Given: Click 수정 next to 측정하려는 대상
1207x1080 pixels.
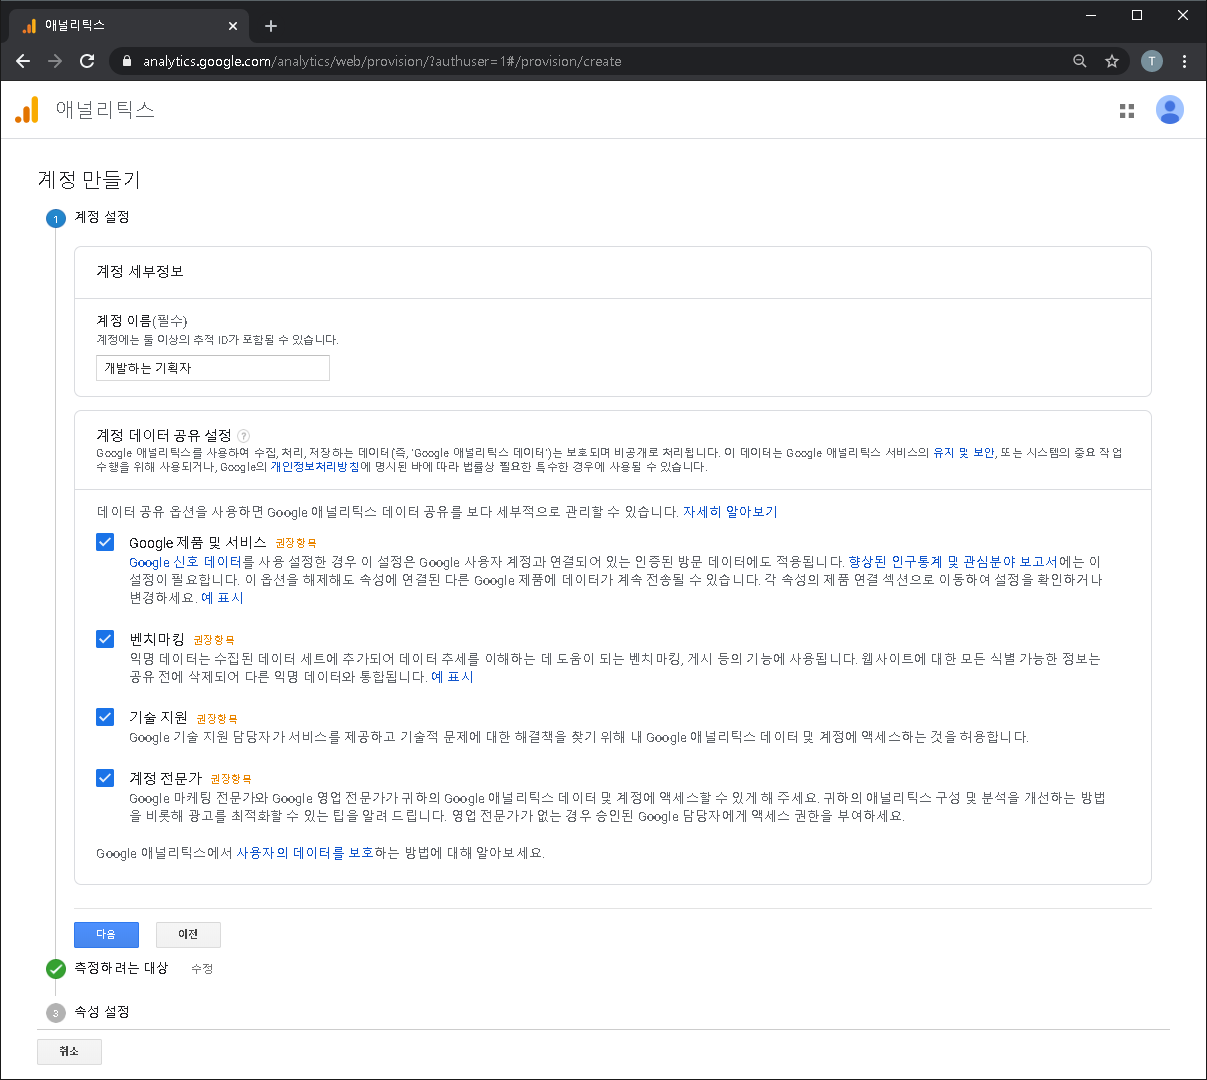Looking at the screenshot, I should point(202,969).
